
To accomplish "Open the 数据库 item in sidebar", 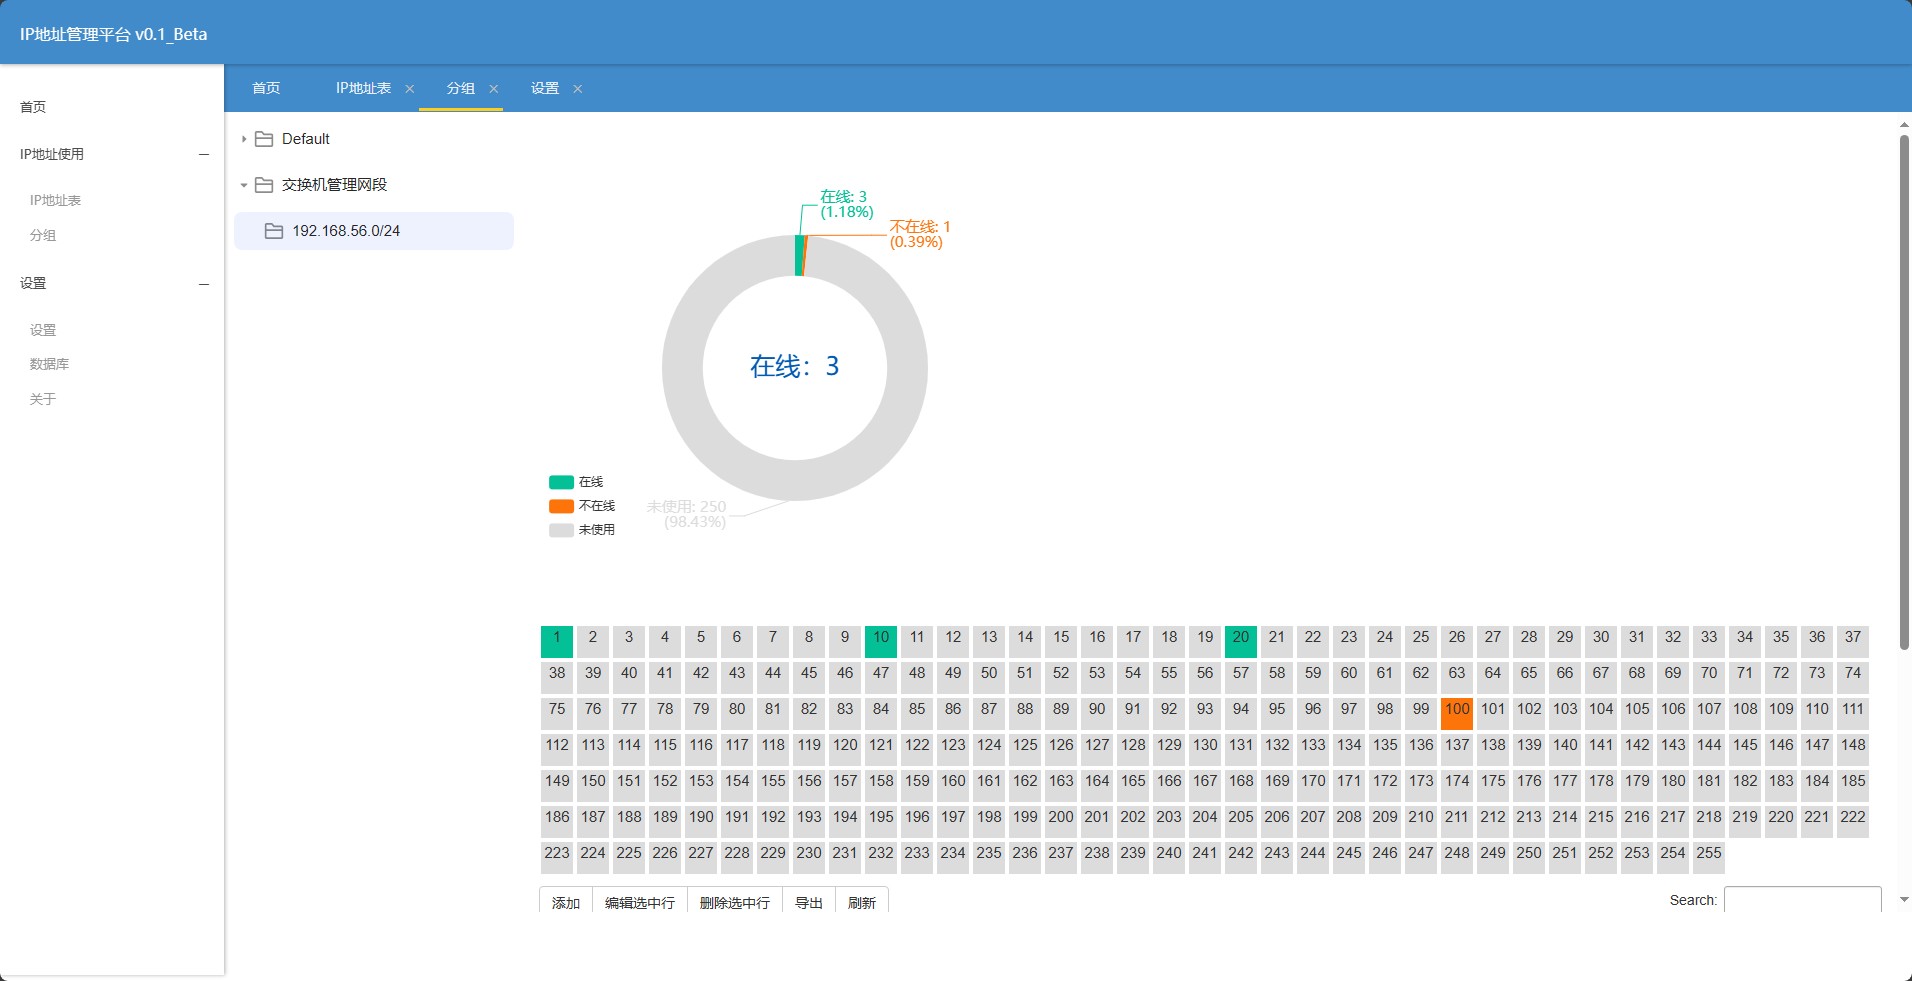I will pos(49,364).
